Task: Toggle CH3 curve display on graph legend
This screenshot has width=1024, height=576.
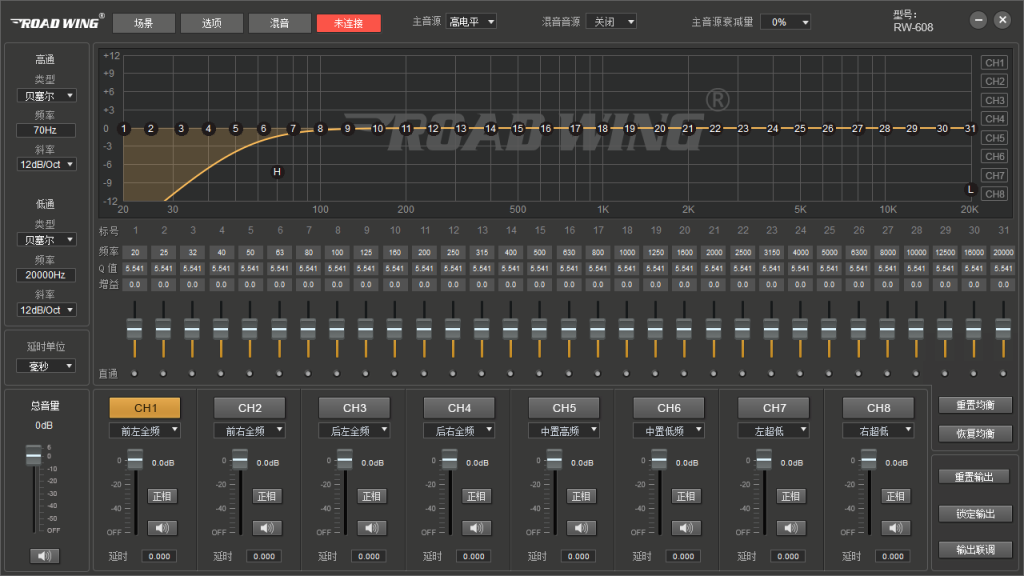Action: tap(995, 101)
